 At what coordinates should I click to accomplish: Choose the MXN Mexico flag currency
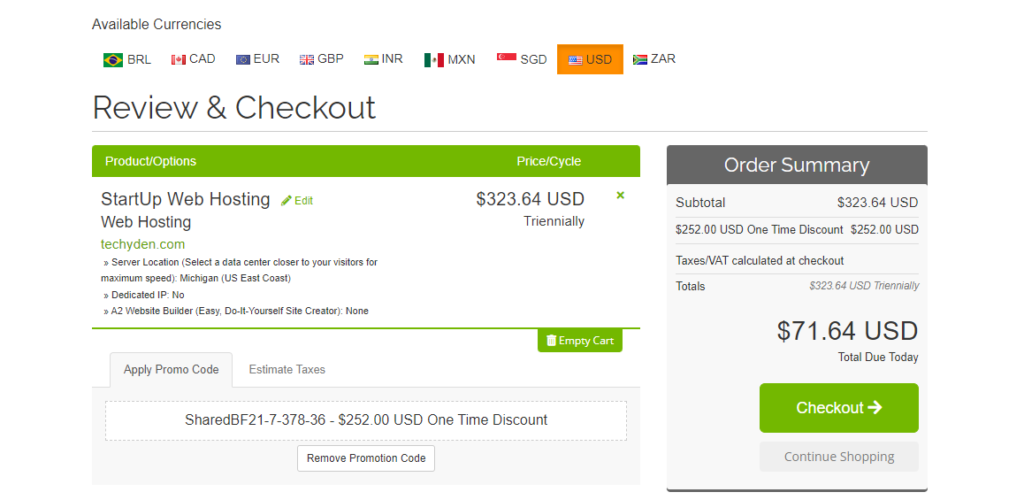(449, 59)
